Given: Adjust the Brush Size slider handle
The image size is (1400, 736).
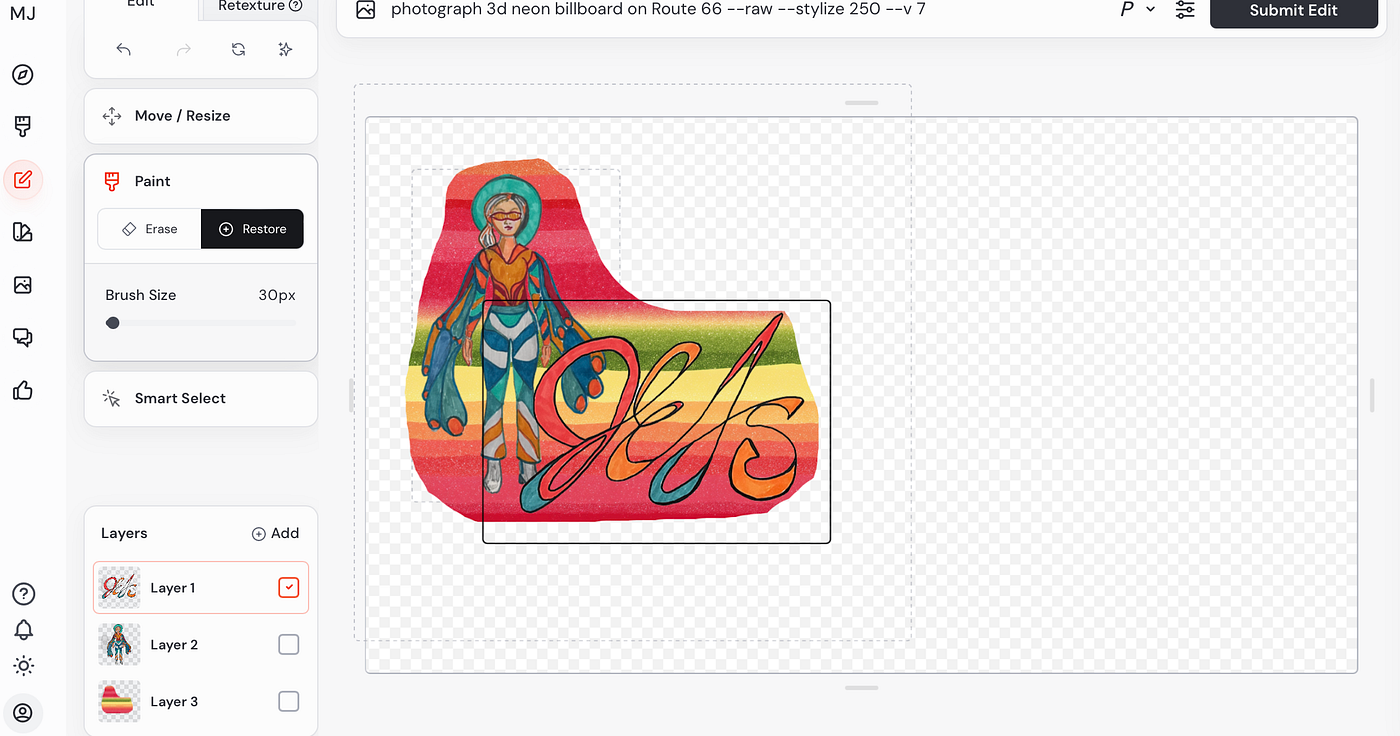Looking at the screenshot, I should point(113,323).
